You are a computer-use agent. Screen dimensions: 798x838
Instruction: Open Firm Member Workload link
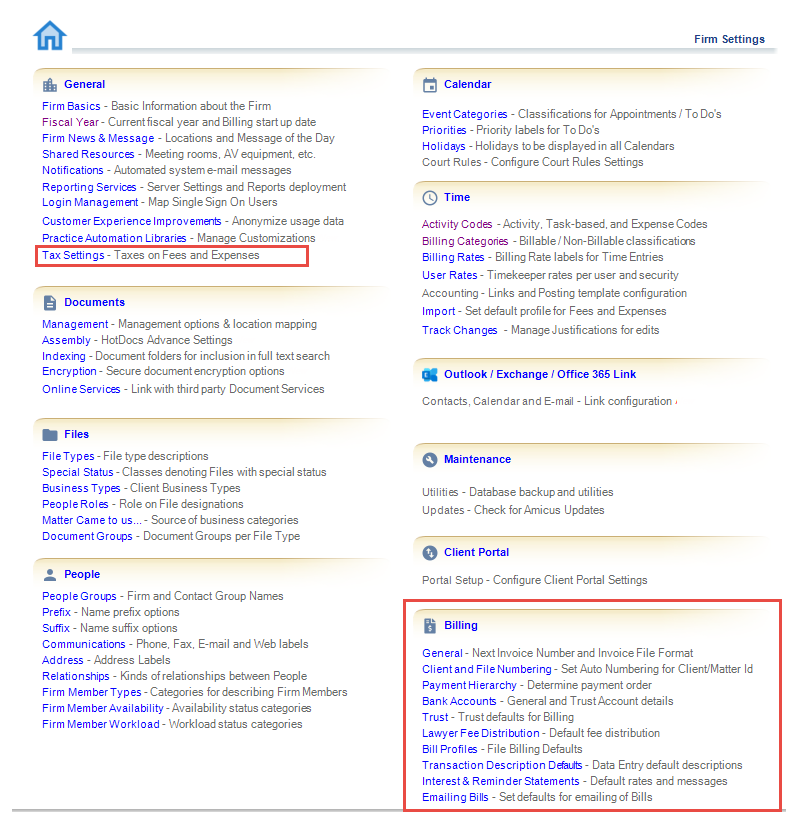100,725
